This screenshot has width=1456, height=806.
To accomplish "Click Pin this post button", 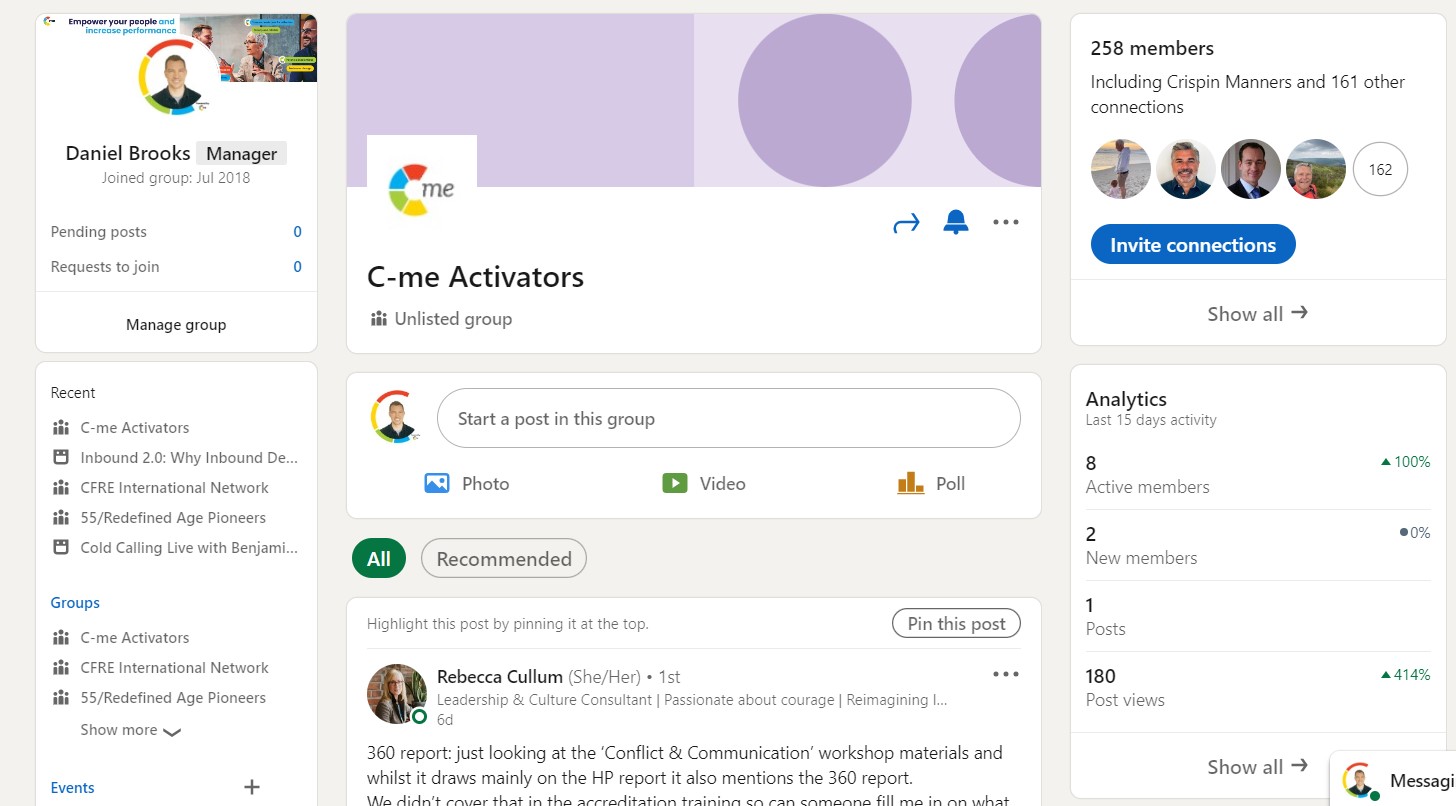I will point(956,623).
